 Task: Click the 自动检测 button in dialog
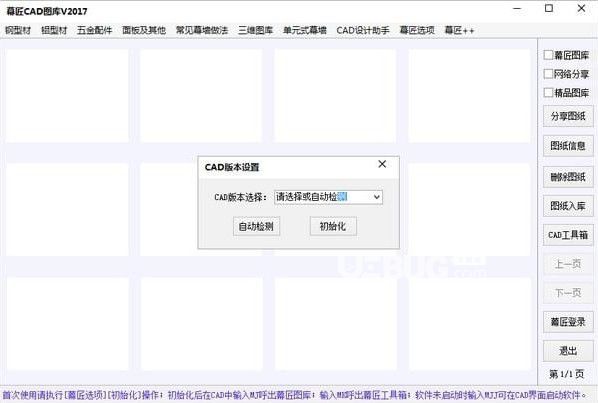pyautogui.click(x=256, y=226)
